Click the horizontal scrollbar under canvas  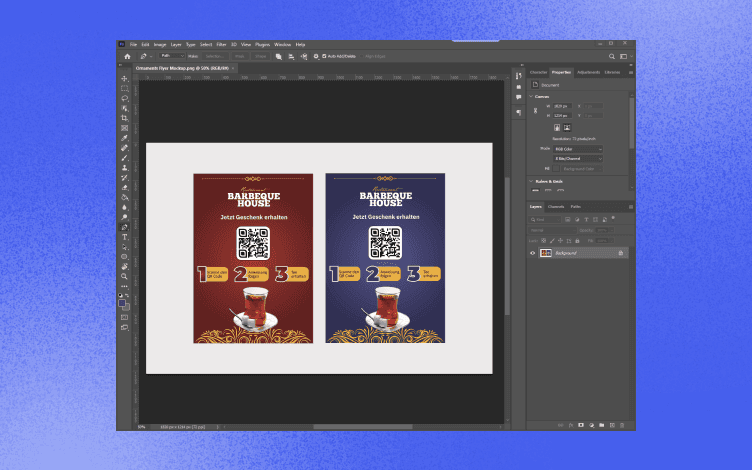(x=363, y=427)
